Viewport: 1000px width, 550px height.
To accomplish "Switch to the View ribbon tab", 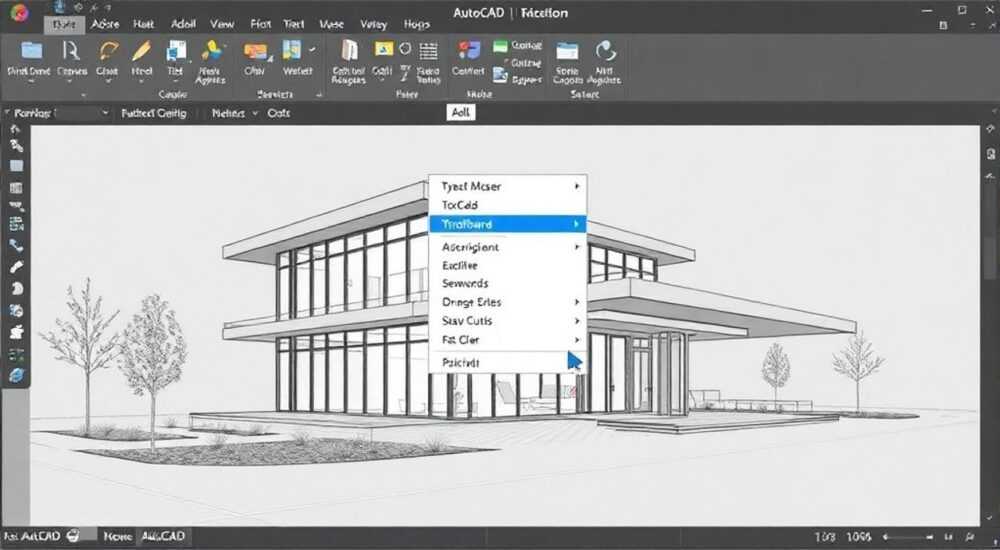I will [x=222, y=24].
